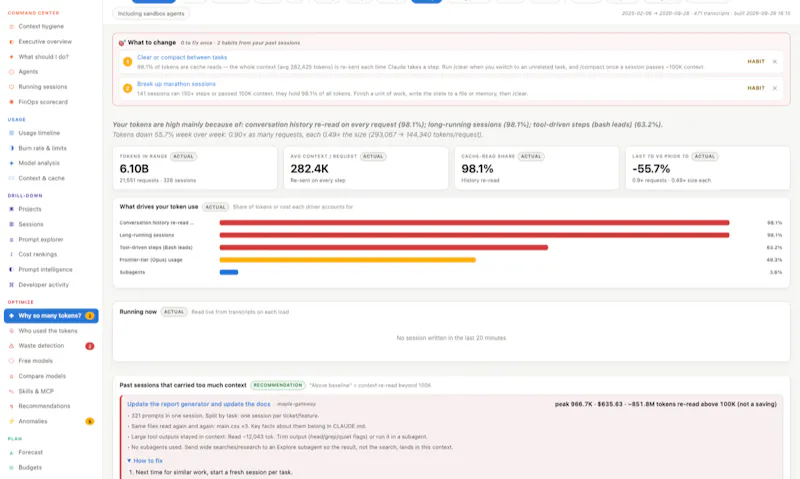Viewport: 800px width, 479px height.
Task: Click the Developer activity icon
Action: coord(11,285)
